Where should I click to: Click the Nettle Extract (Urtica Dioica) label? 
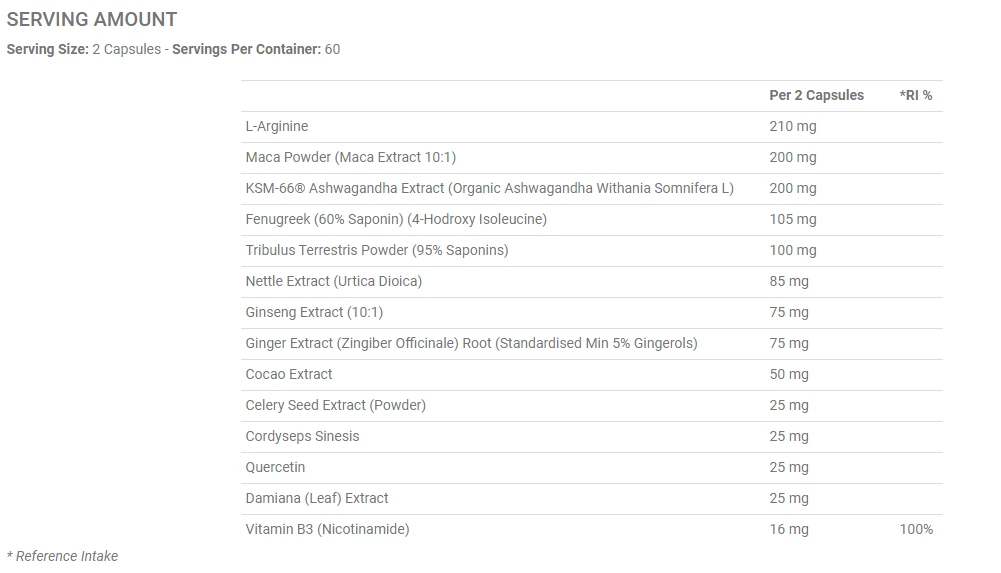333,281
